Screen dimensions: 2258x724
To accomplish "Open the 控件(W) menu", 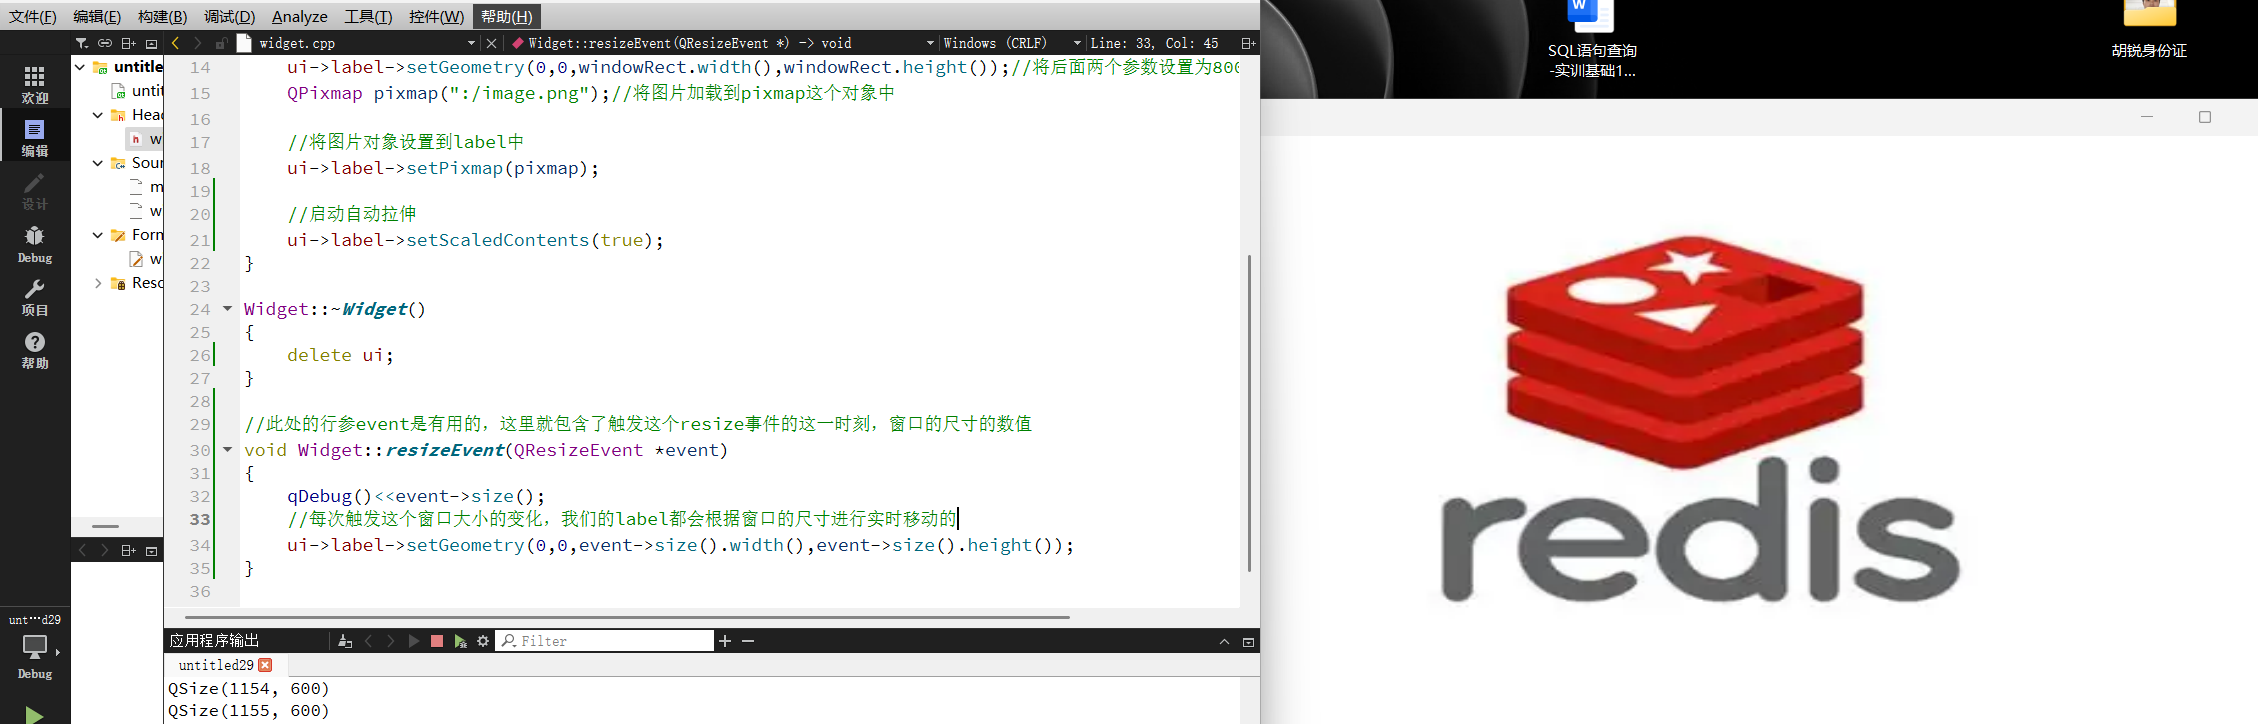I will [436, 16].
